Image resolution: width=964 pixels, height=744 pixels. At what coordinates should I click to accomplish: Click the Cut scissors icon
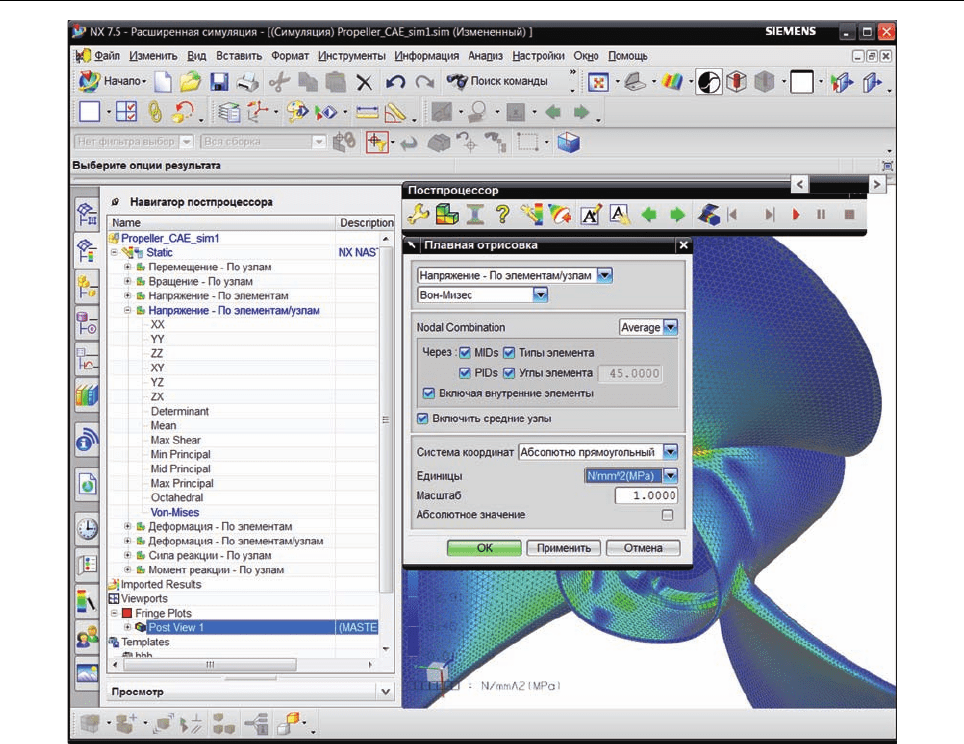[279, 82]
